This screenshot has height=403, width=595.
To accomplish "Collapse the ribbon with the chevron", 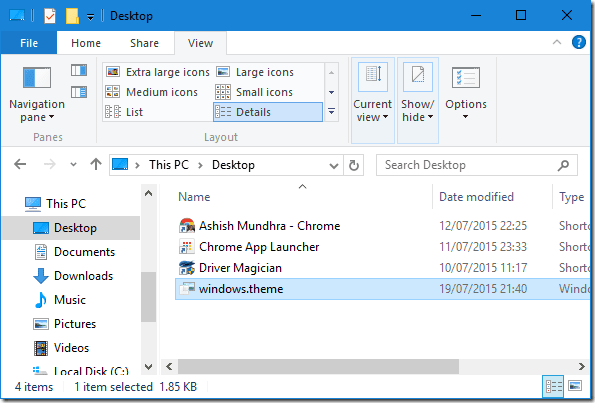I will point(557,42).
